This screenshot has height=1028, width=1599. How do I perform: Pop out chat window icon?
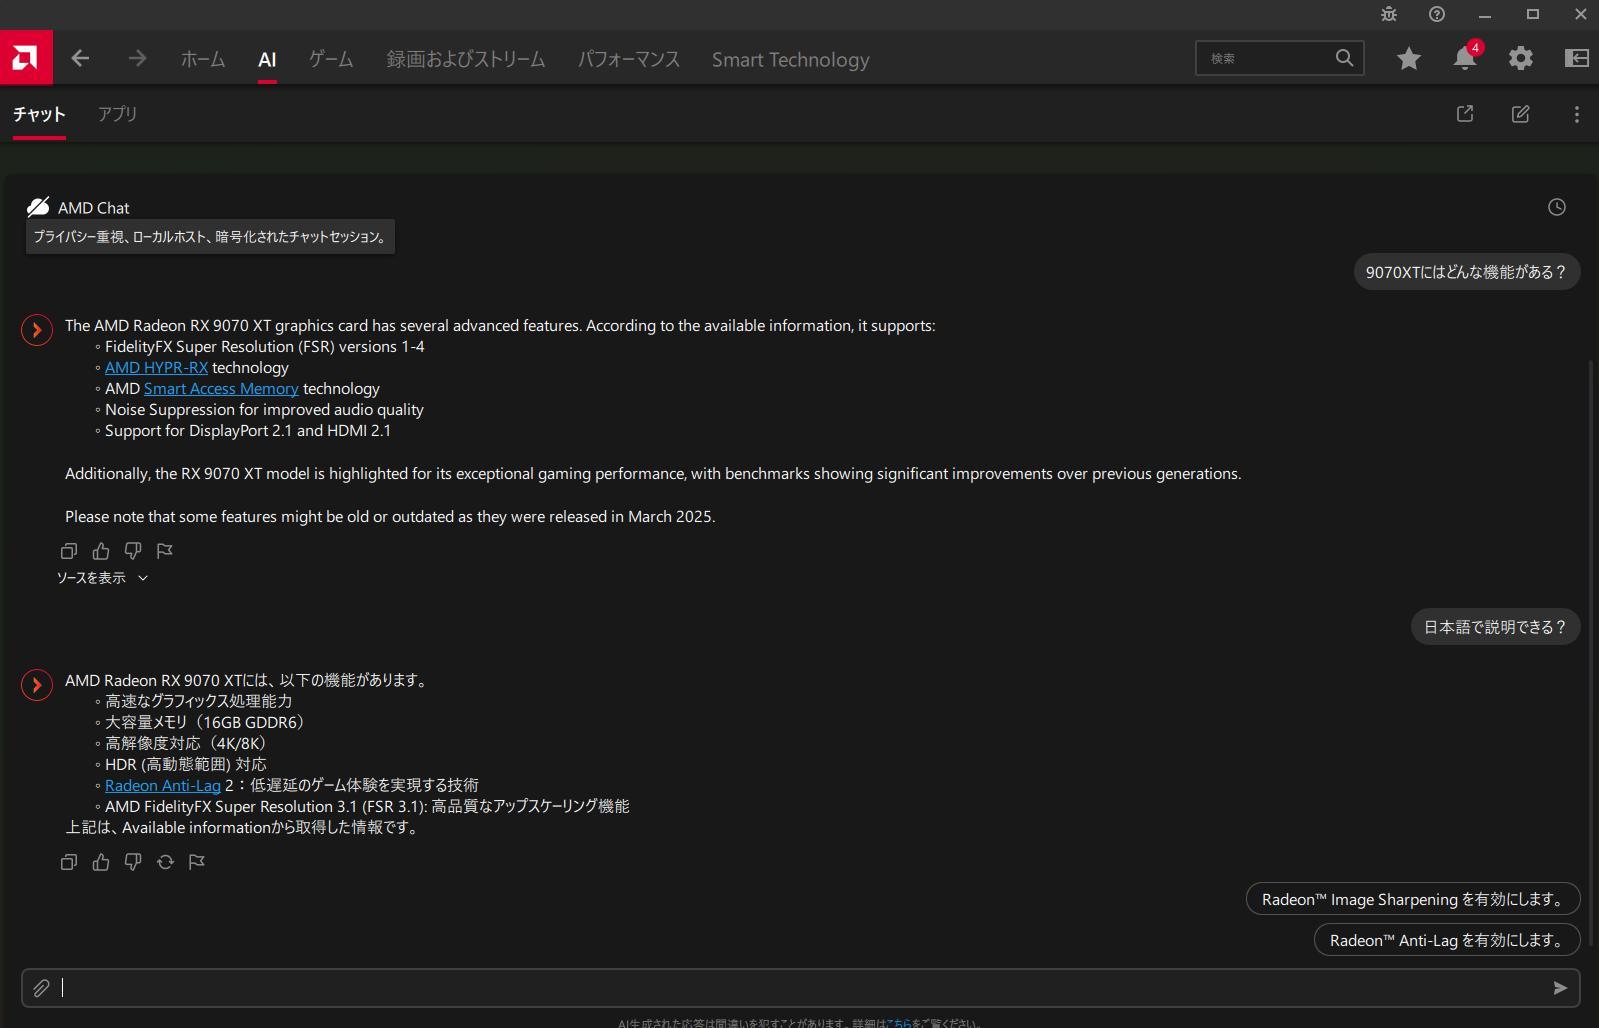click(x=1465, y=114)
